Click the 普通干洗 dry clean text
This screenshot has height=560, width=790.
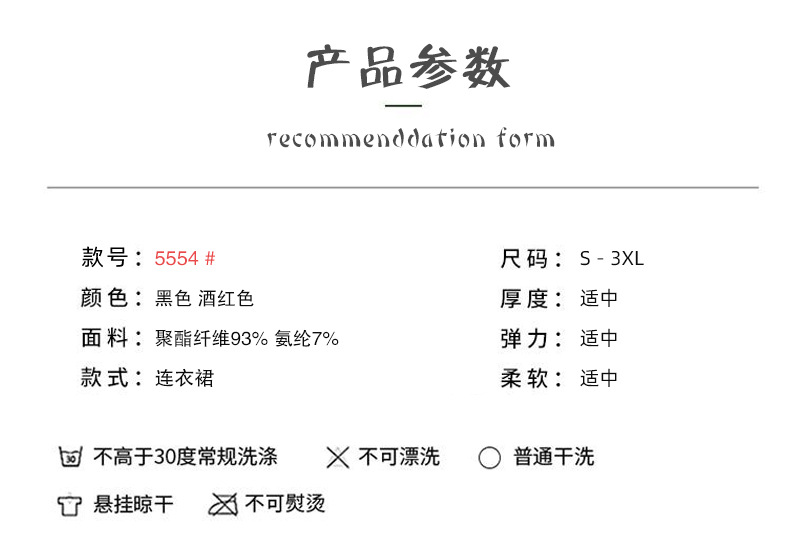(x=554, y=458)
